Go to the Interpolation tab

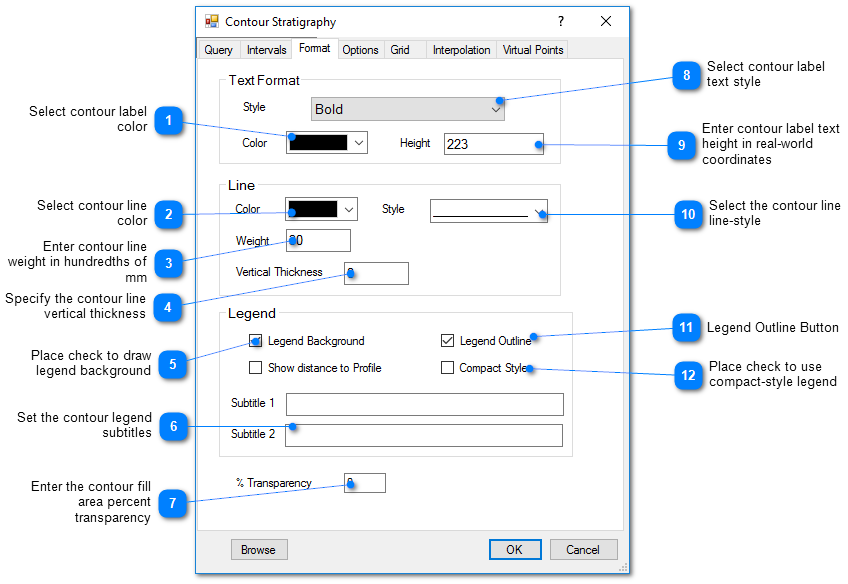[461, 50]
